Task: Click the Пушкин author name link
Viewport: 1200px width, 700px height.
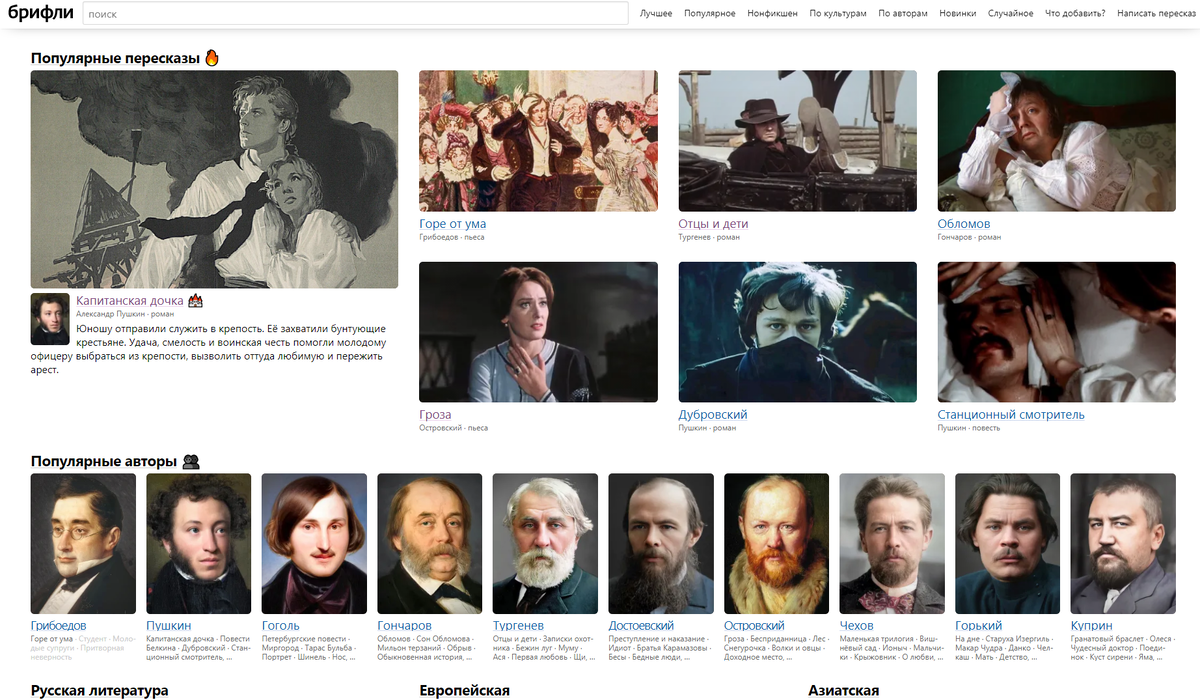Action: point(169,626)
